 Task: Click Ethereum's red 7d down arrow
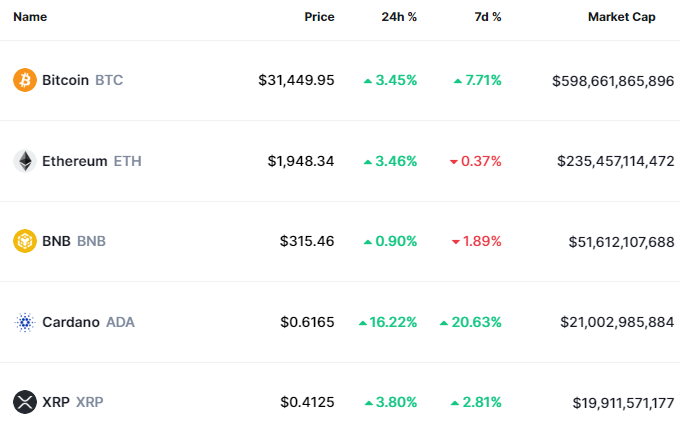pyautogui.click(x=454, y=161)
